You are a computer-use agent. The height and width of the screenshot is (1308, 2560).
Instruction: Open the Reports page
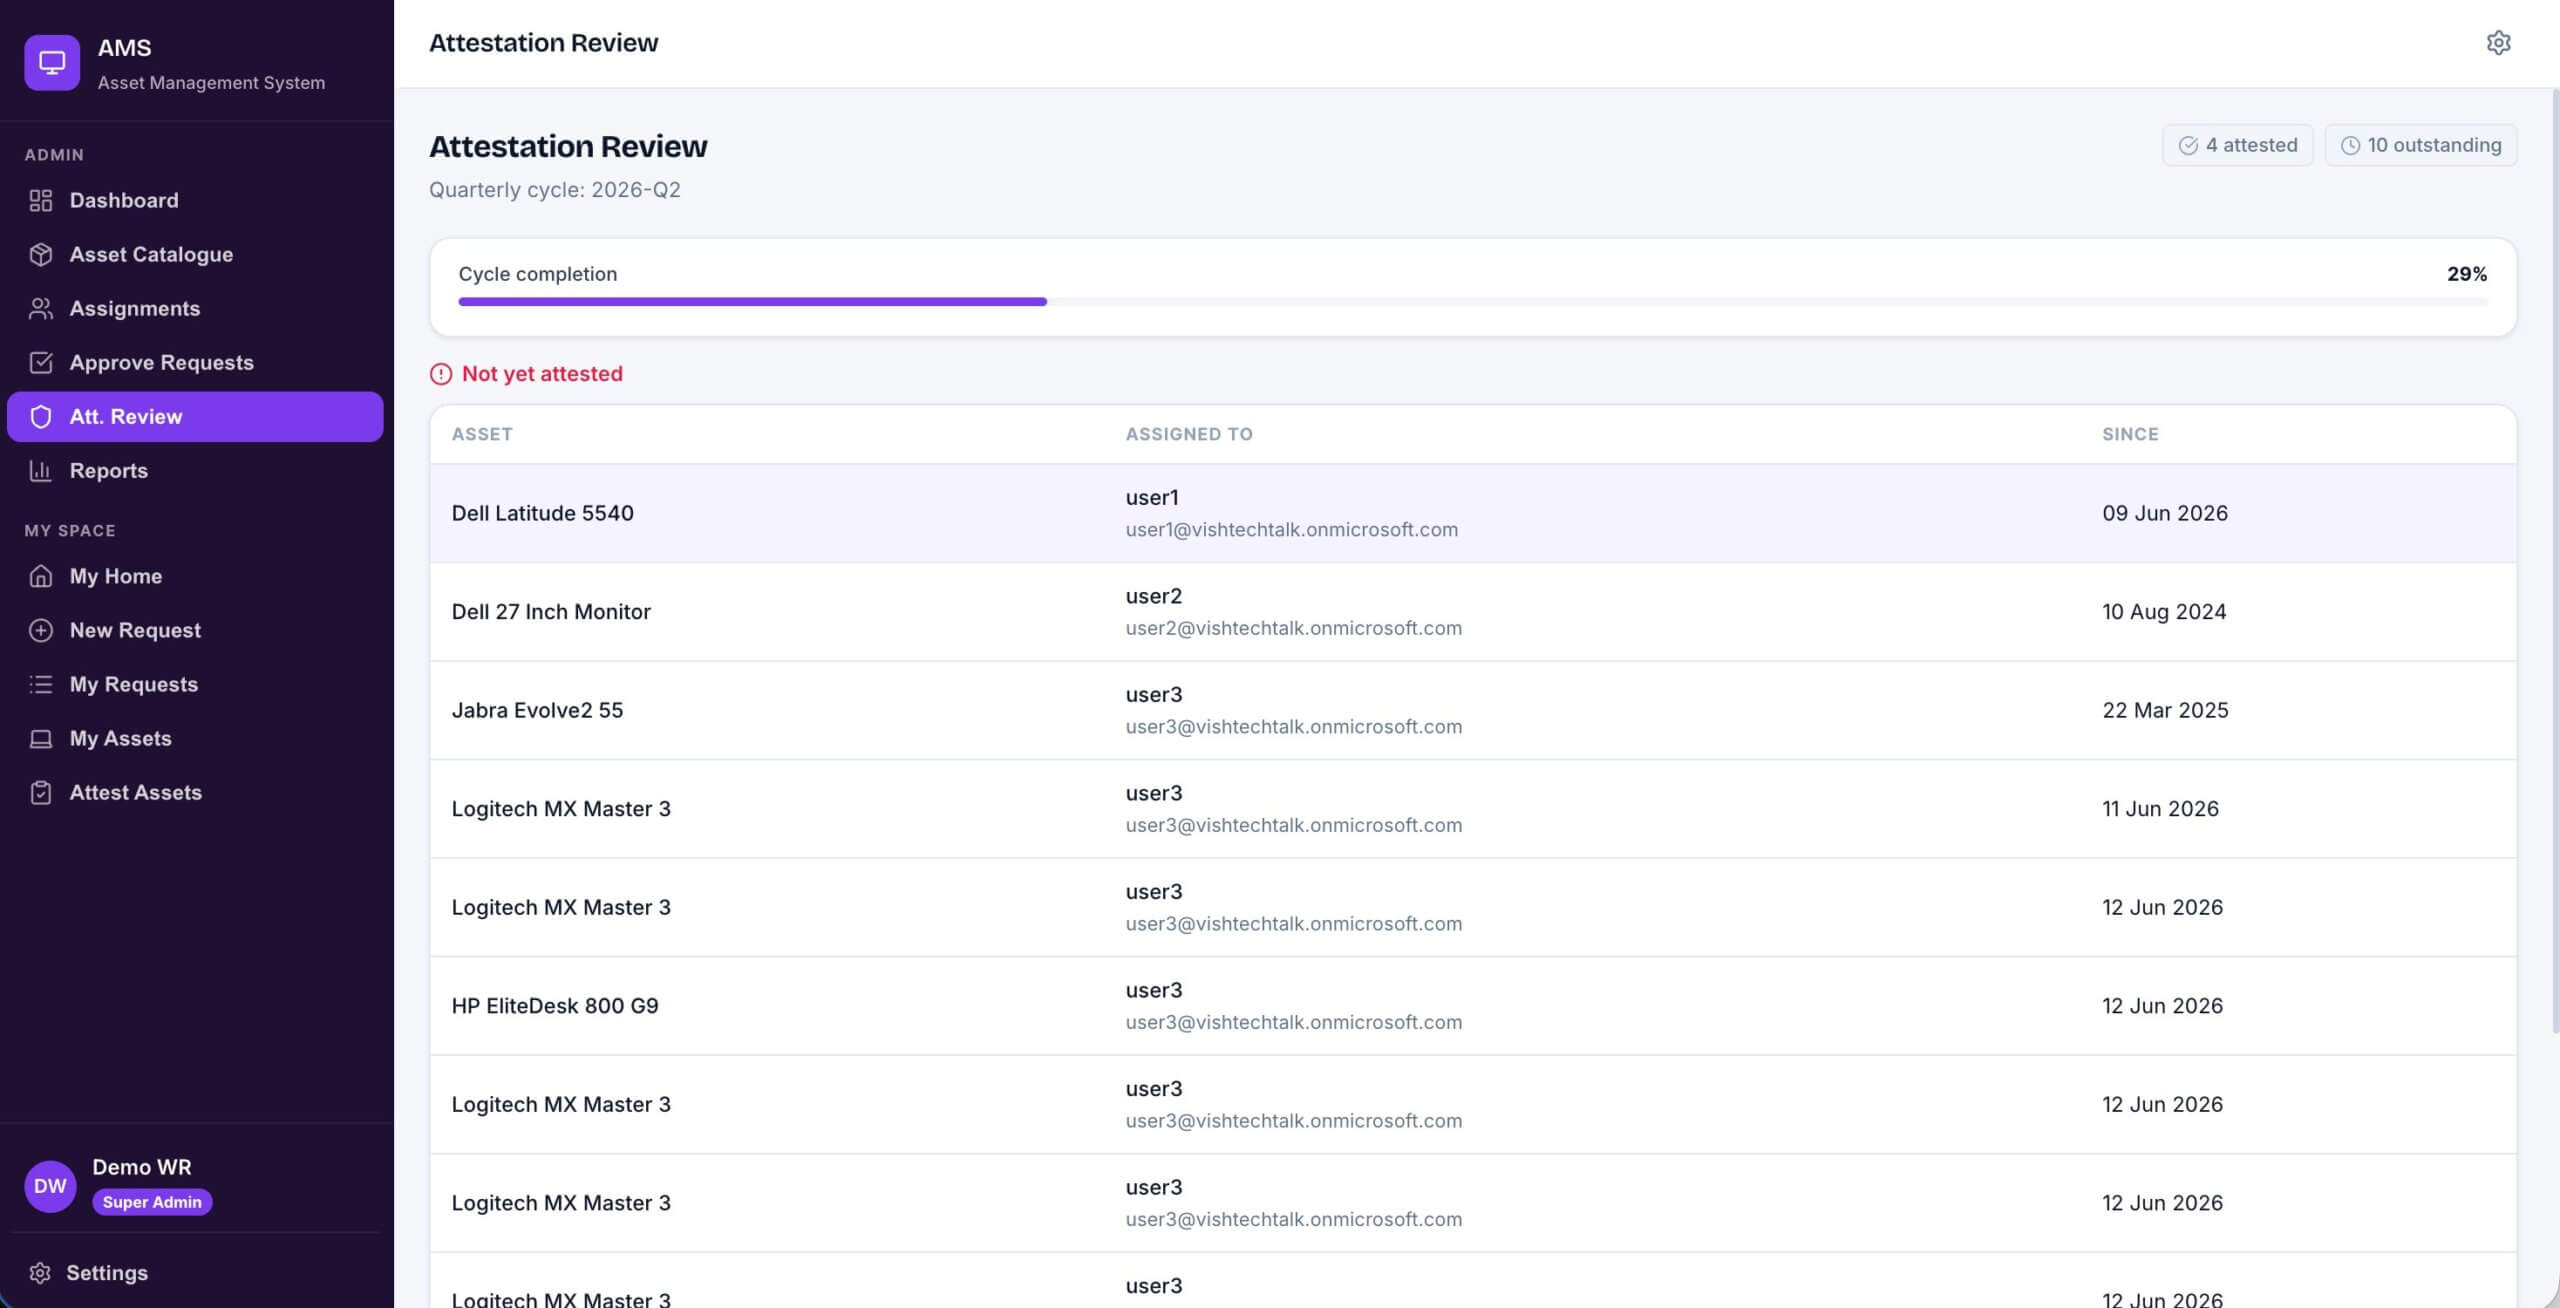195,470
